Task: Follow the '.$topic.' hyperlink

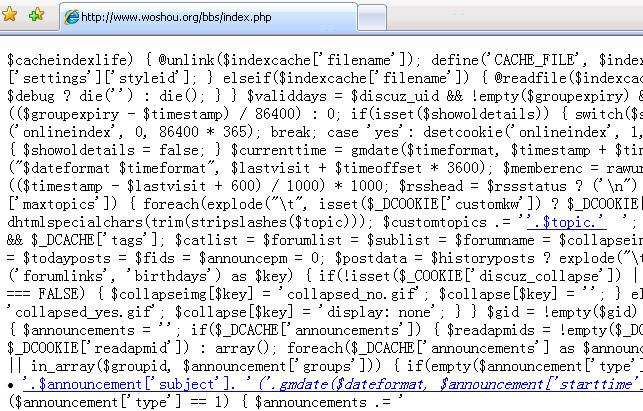Action: pos(567,222)
